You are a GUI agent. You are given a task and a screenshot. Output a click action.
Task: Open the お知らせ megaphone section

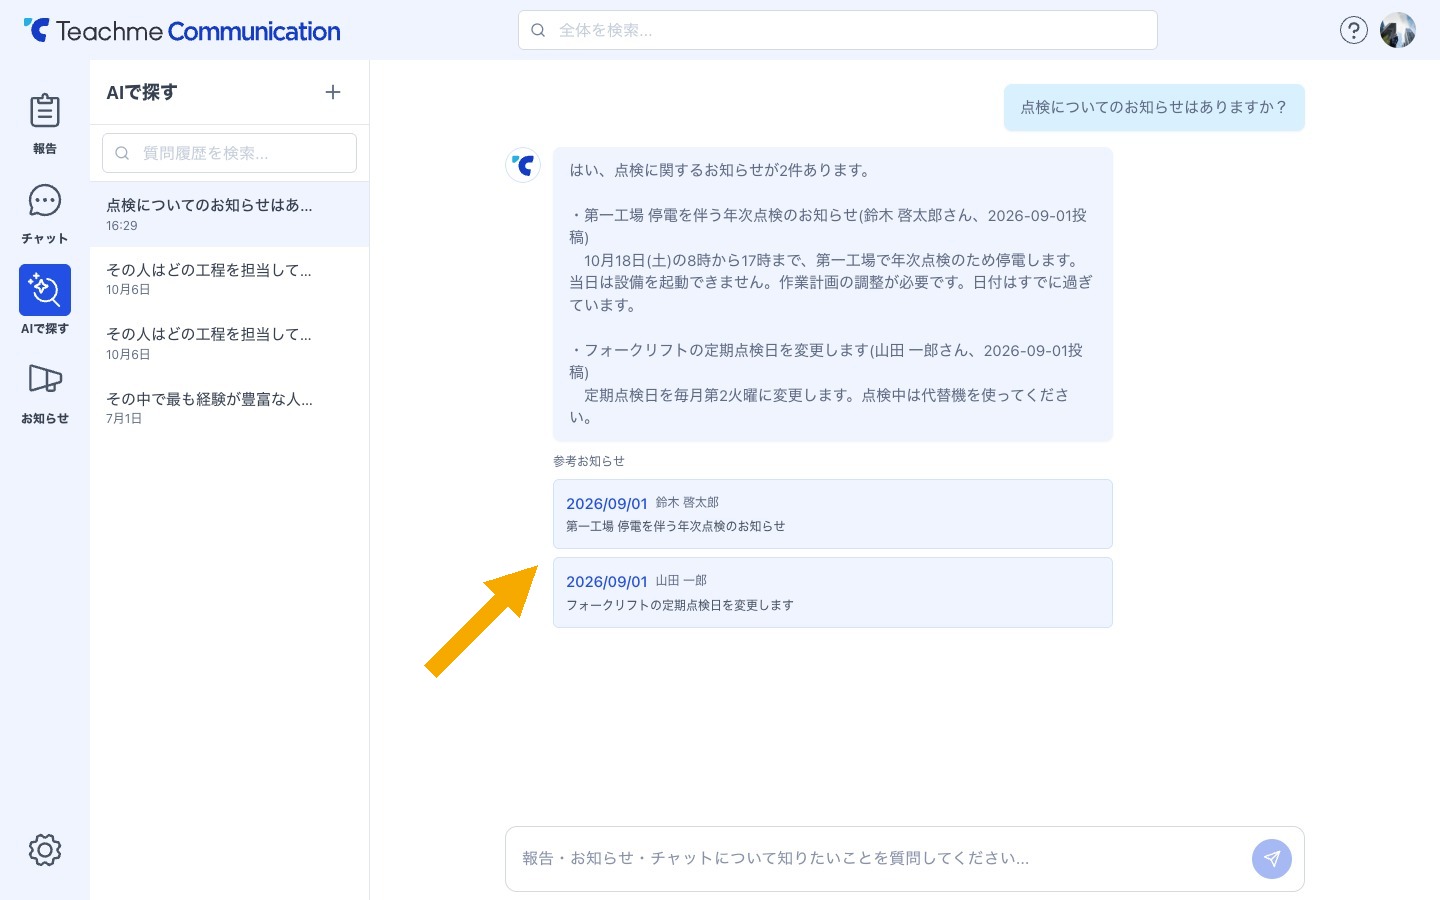coord(45,393)
